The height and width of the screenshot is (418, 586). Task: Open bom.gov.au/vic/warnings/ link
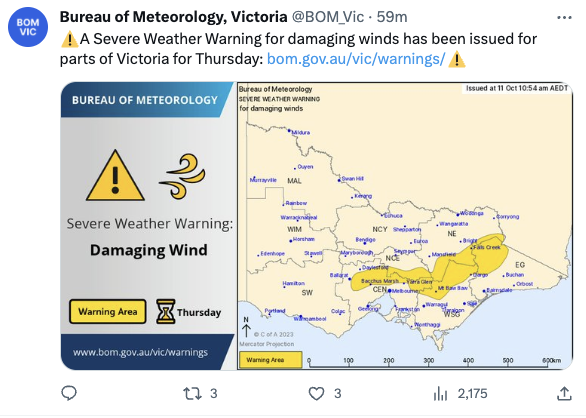click(356, 59)
